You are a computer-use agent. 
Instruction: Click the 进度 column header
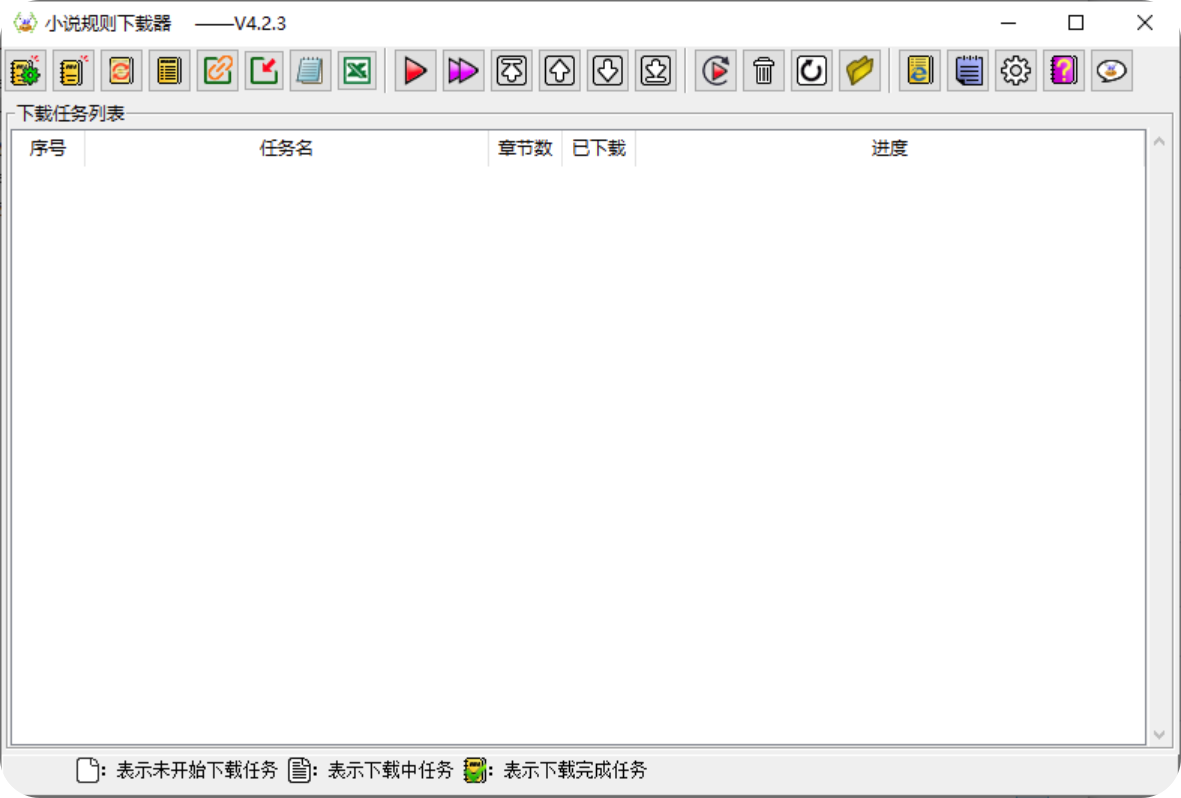point(890,148)
